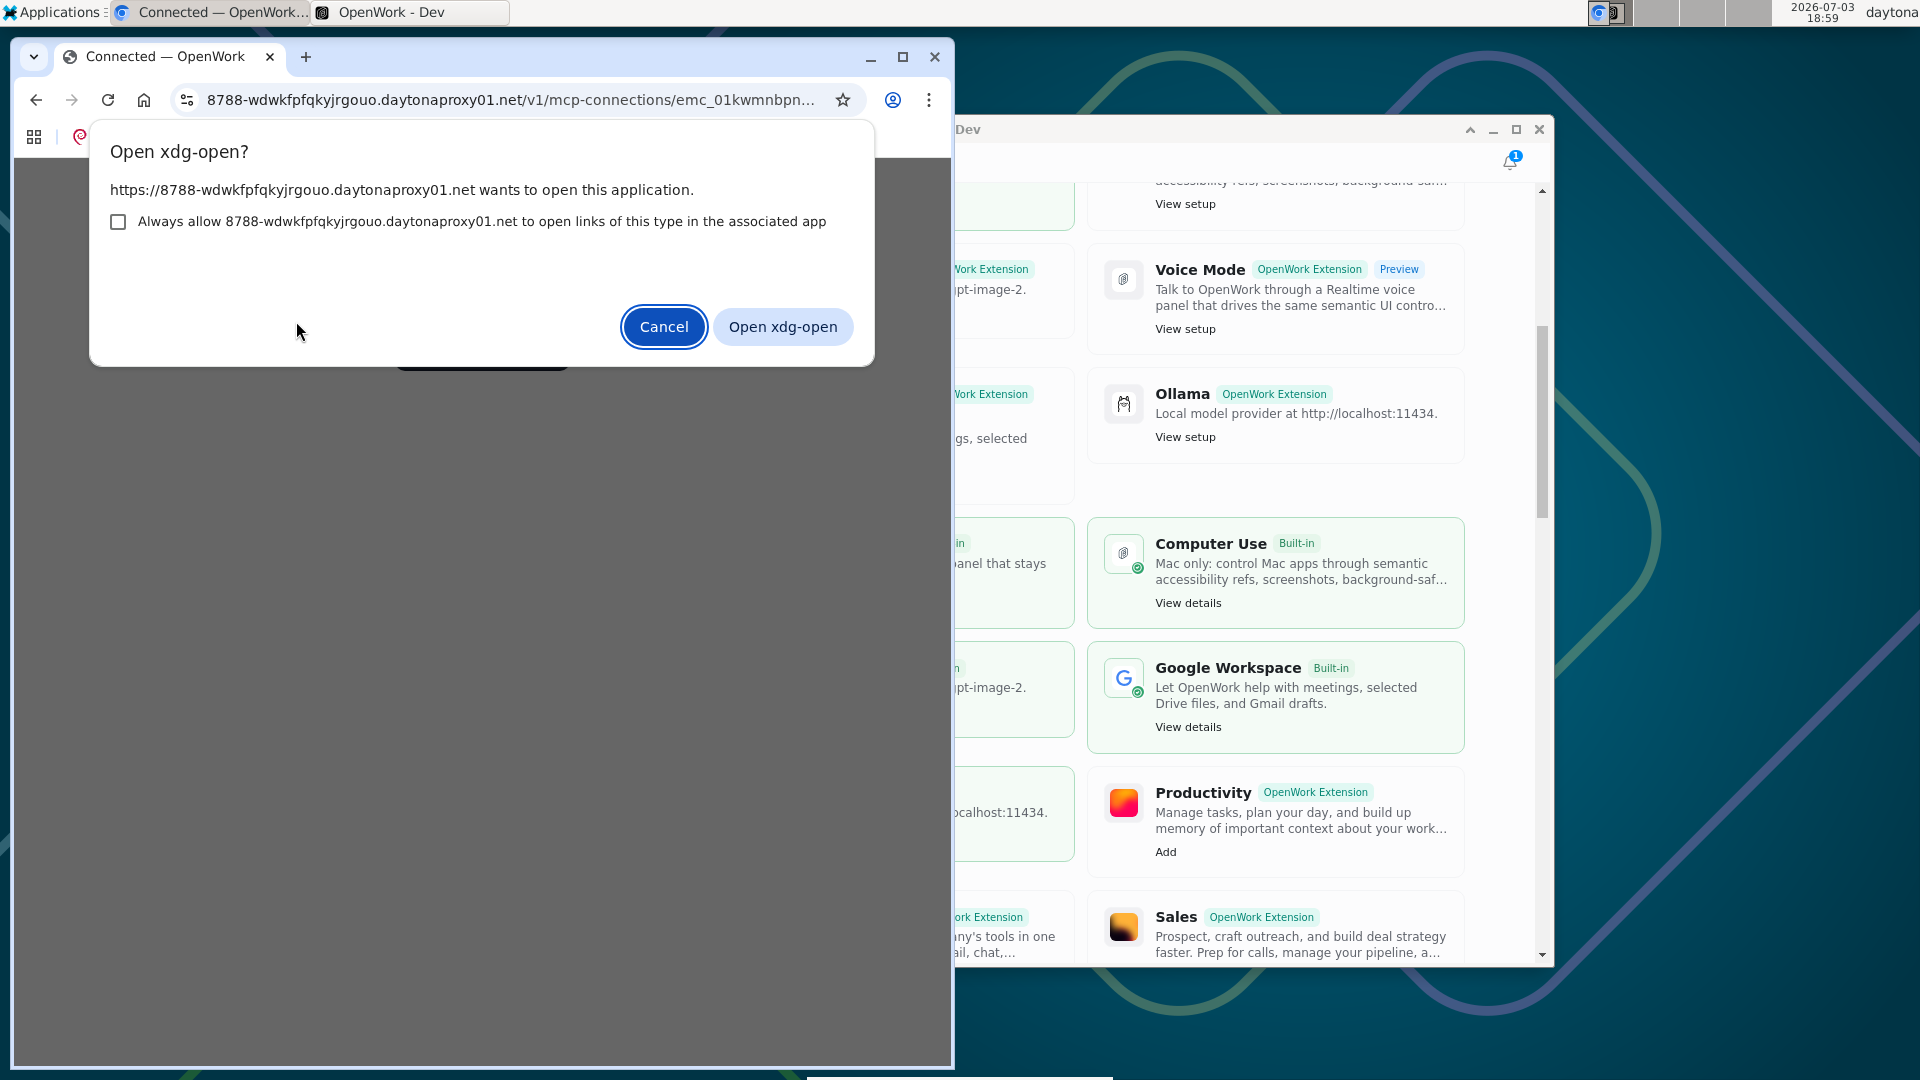Add the Productivity extension

click(1166, 852)
